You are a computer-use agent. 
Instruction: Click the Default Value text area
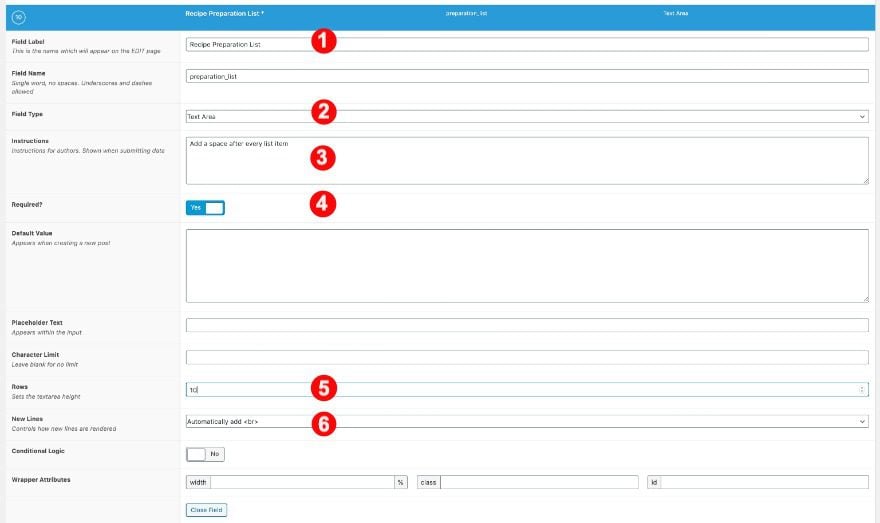[527, 266]
